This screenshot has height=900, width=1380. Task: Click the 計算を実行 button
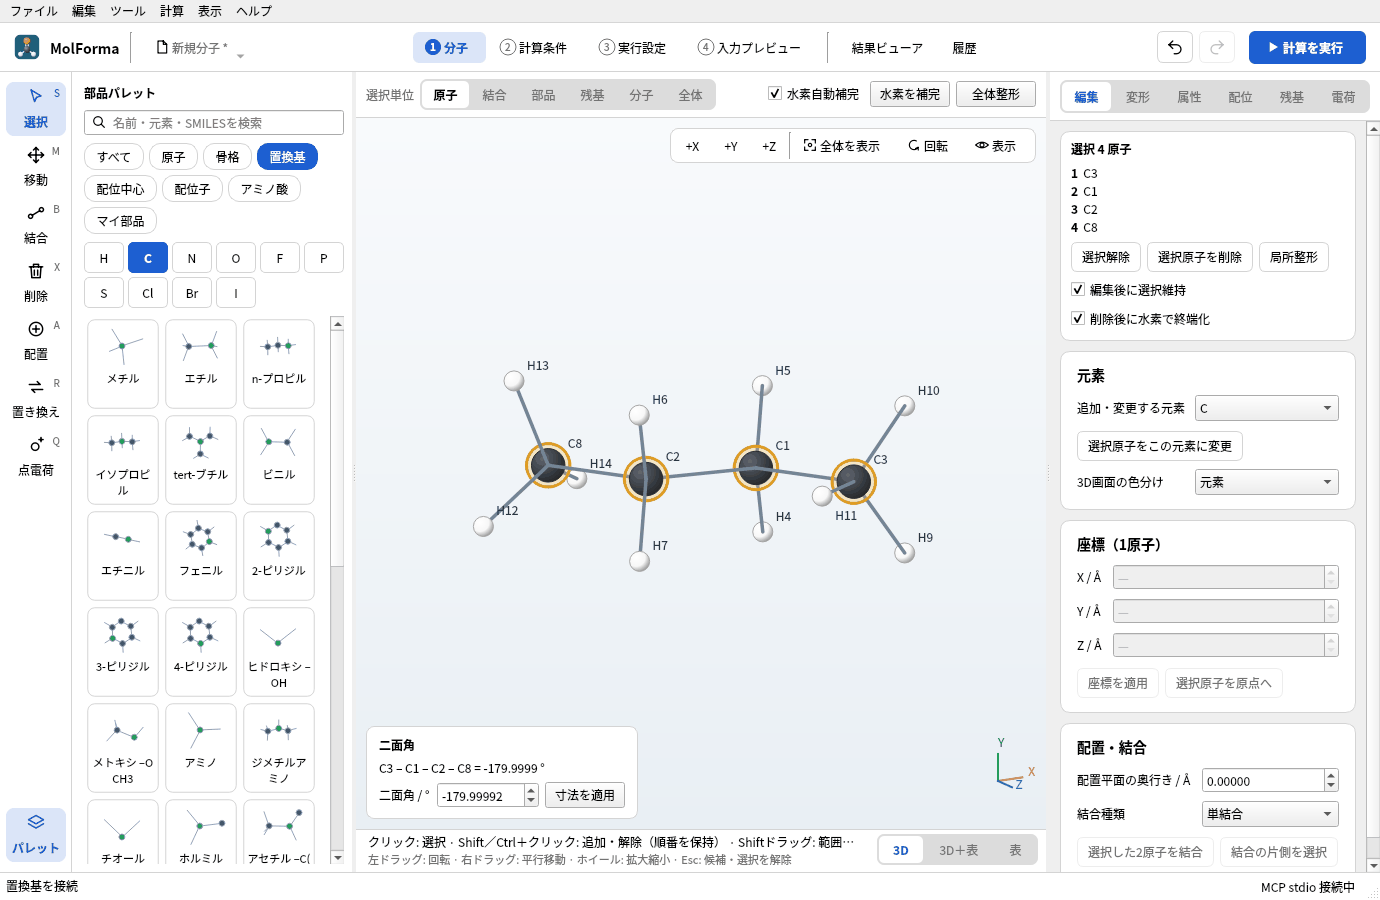click(1307, 47)
